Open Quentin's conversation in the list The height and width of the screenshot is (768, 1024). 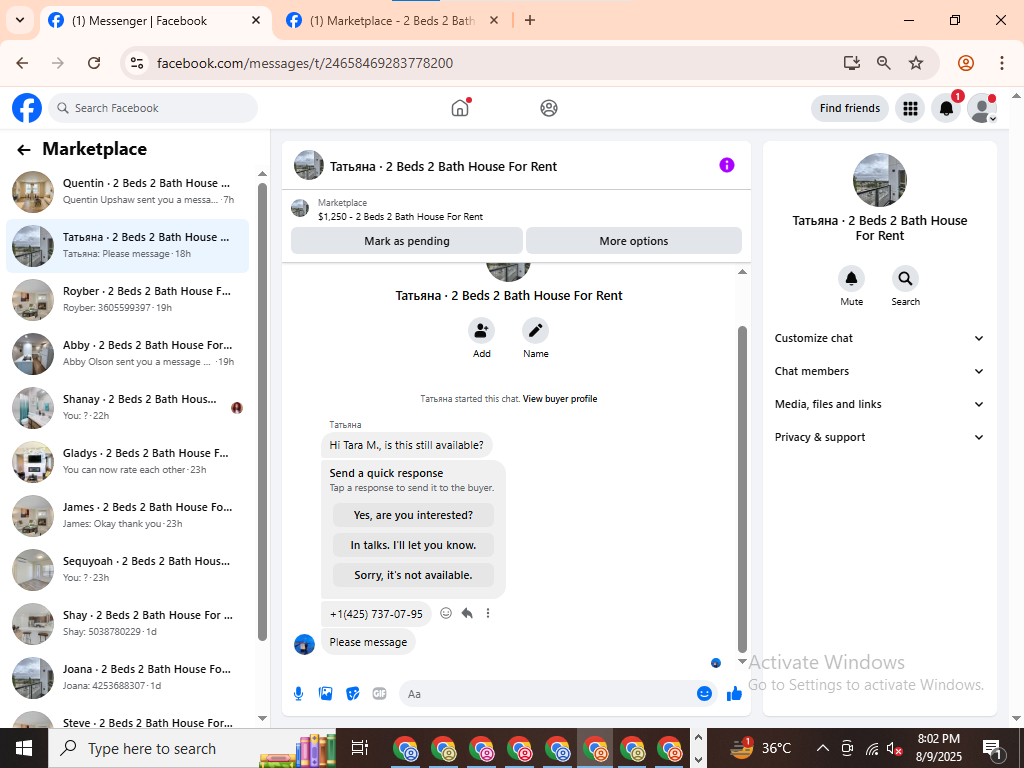(x=127, y=191)
